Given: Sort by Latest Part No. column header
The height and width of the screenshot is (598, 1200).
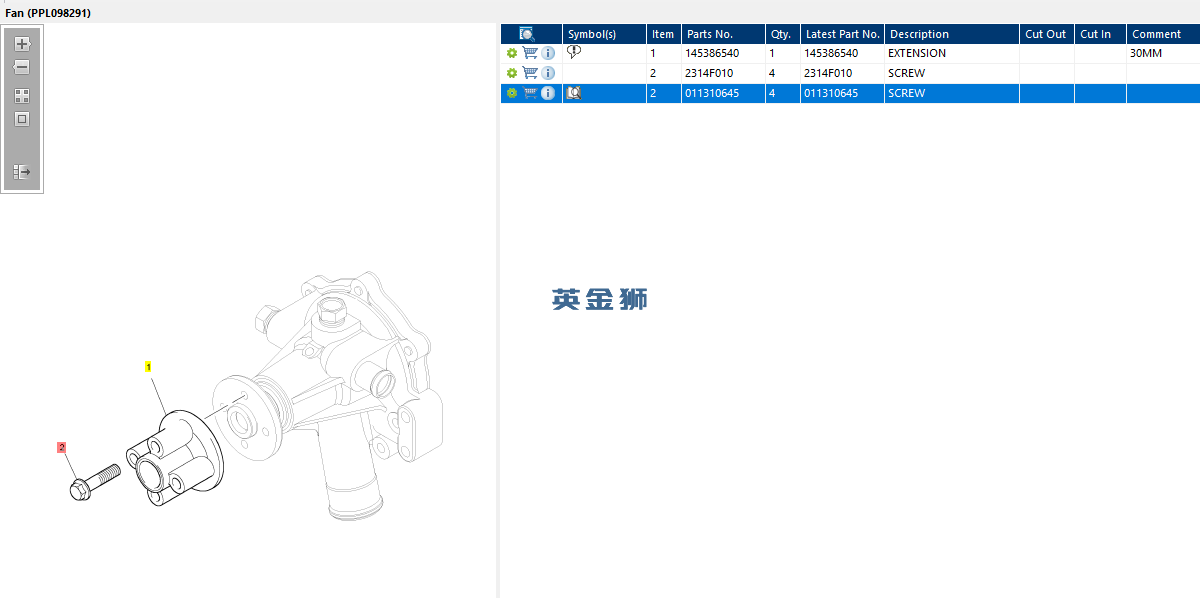Looking at the screenshot, I should tap(841, 34).
